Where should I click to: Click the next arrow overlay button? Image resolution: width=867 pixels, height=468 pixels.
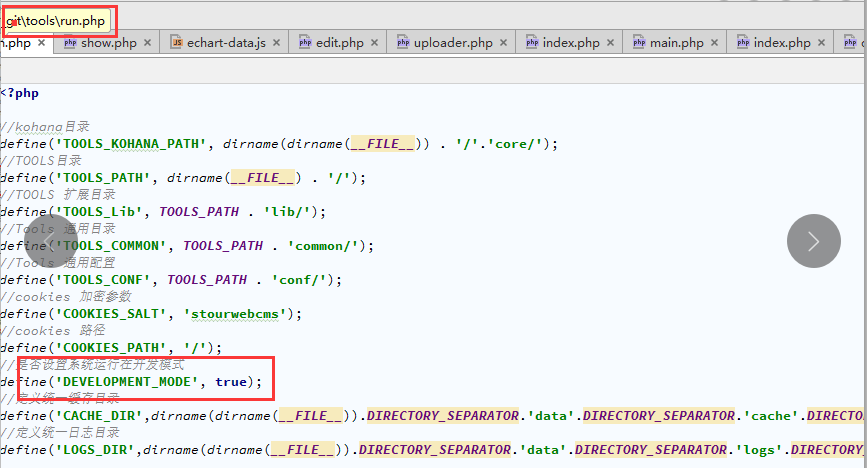(x=813, y=241)
